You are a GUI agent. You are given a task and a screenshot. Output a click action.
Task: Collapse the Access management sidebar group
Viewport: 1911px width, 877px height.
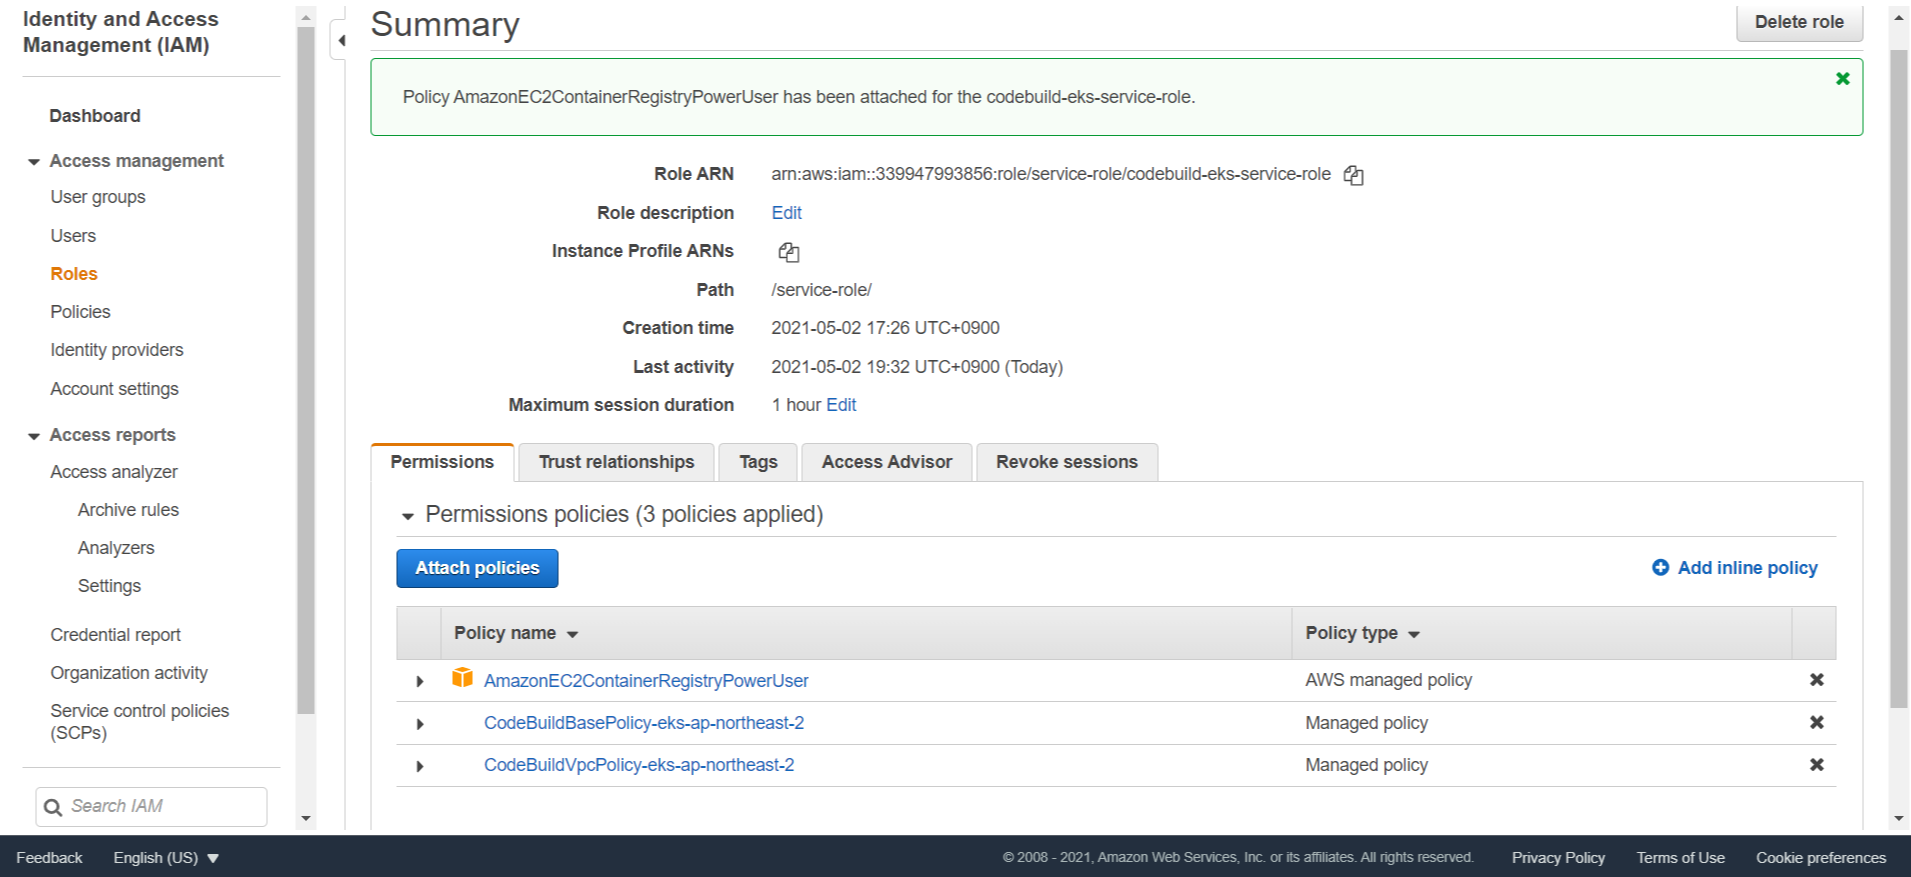(33, 162)
